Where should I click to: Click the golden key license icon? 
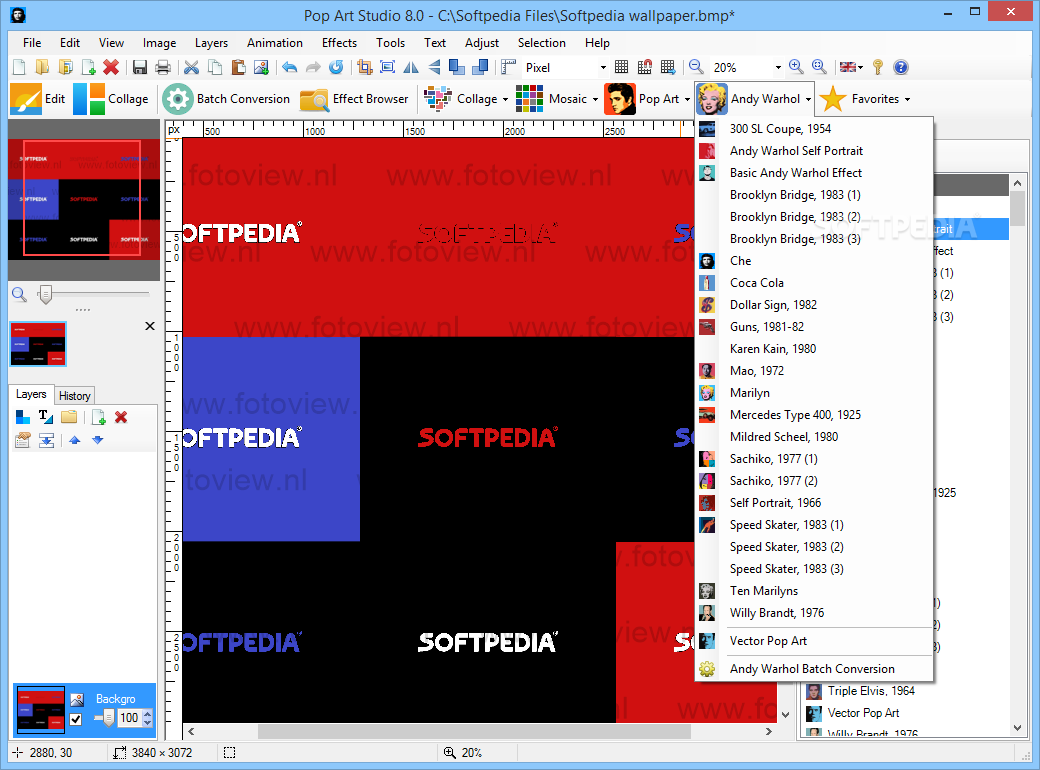click(878, 67)
